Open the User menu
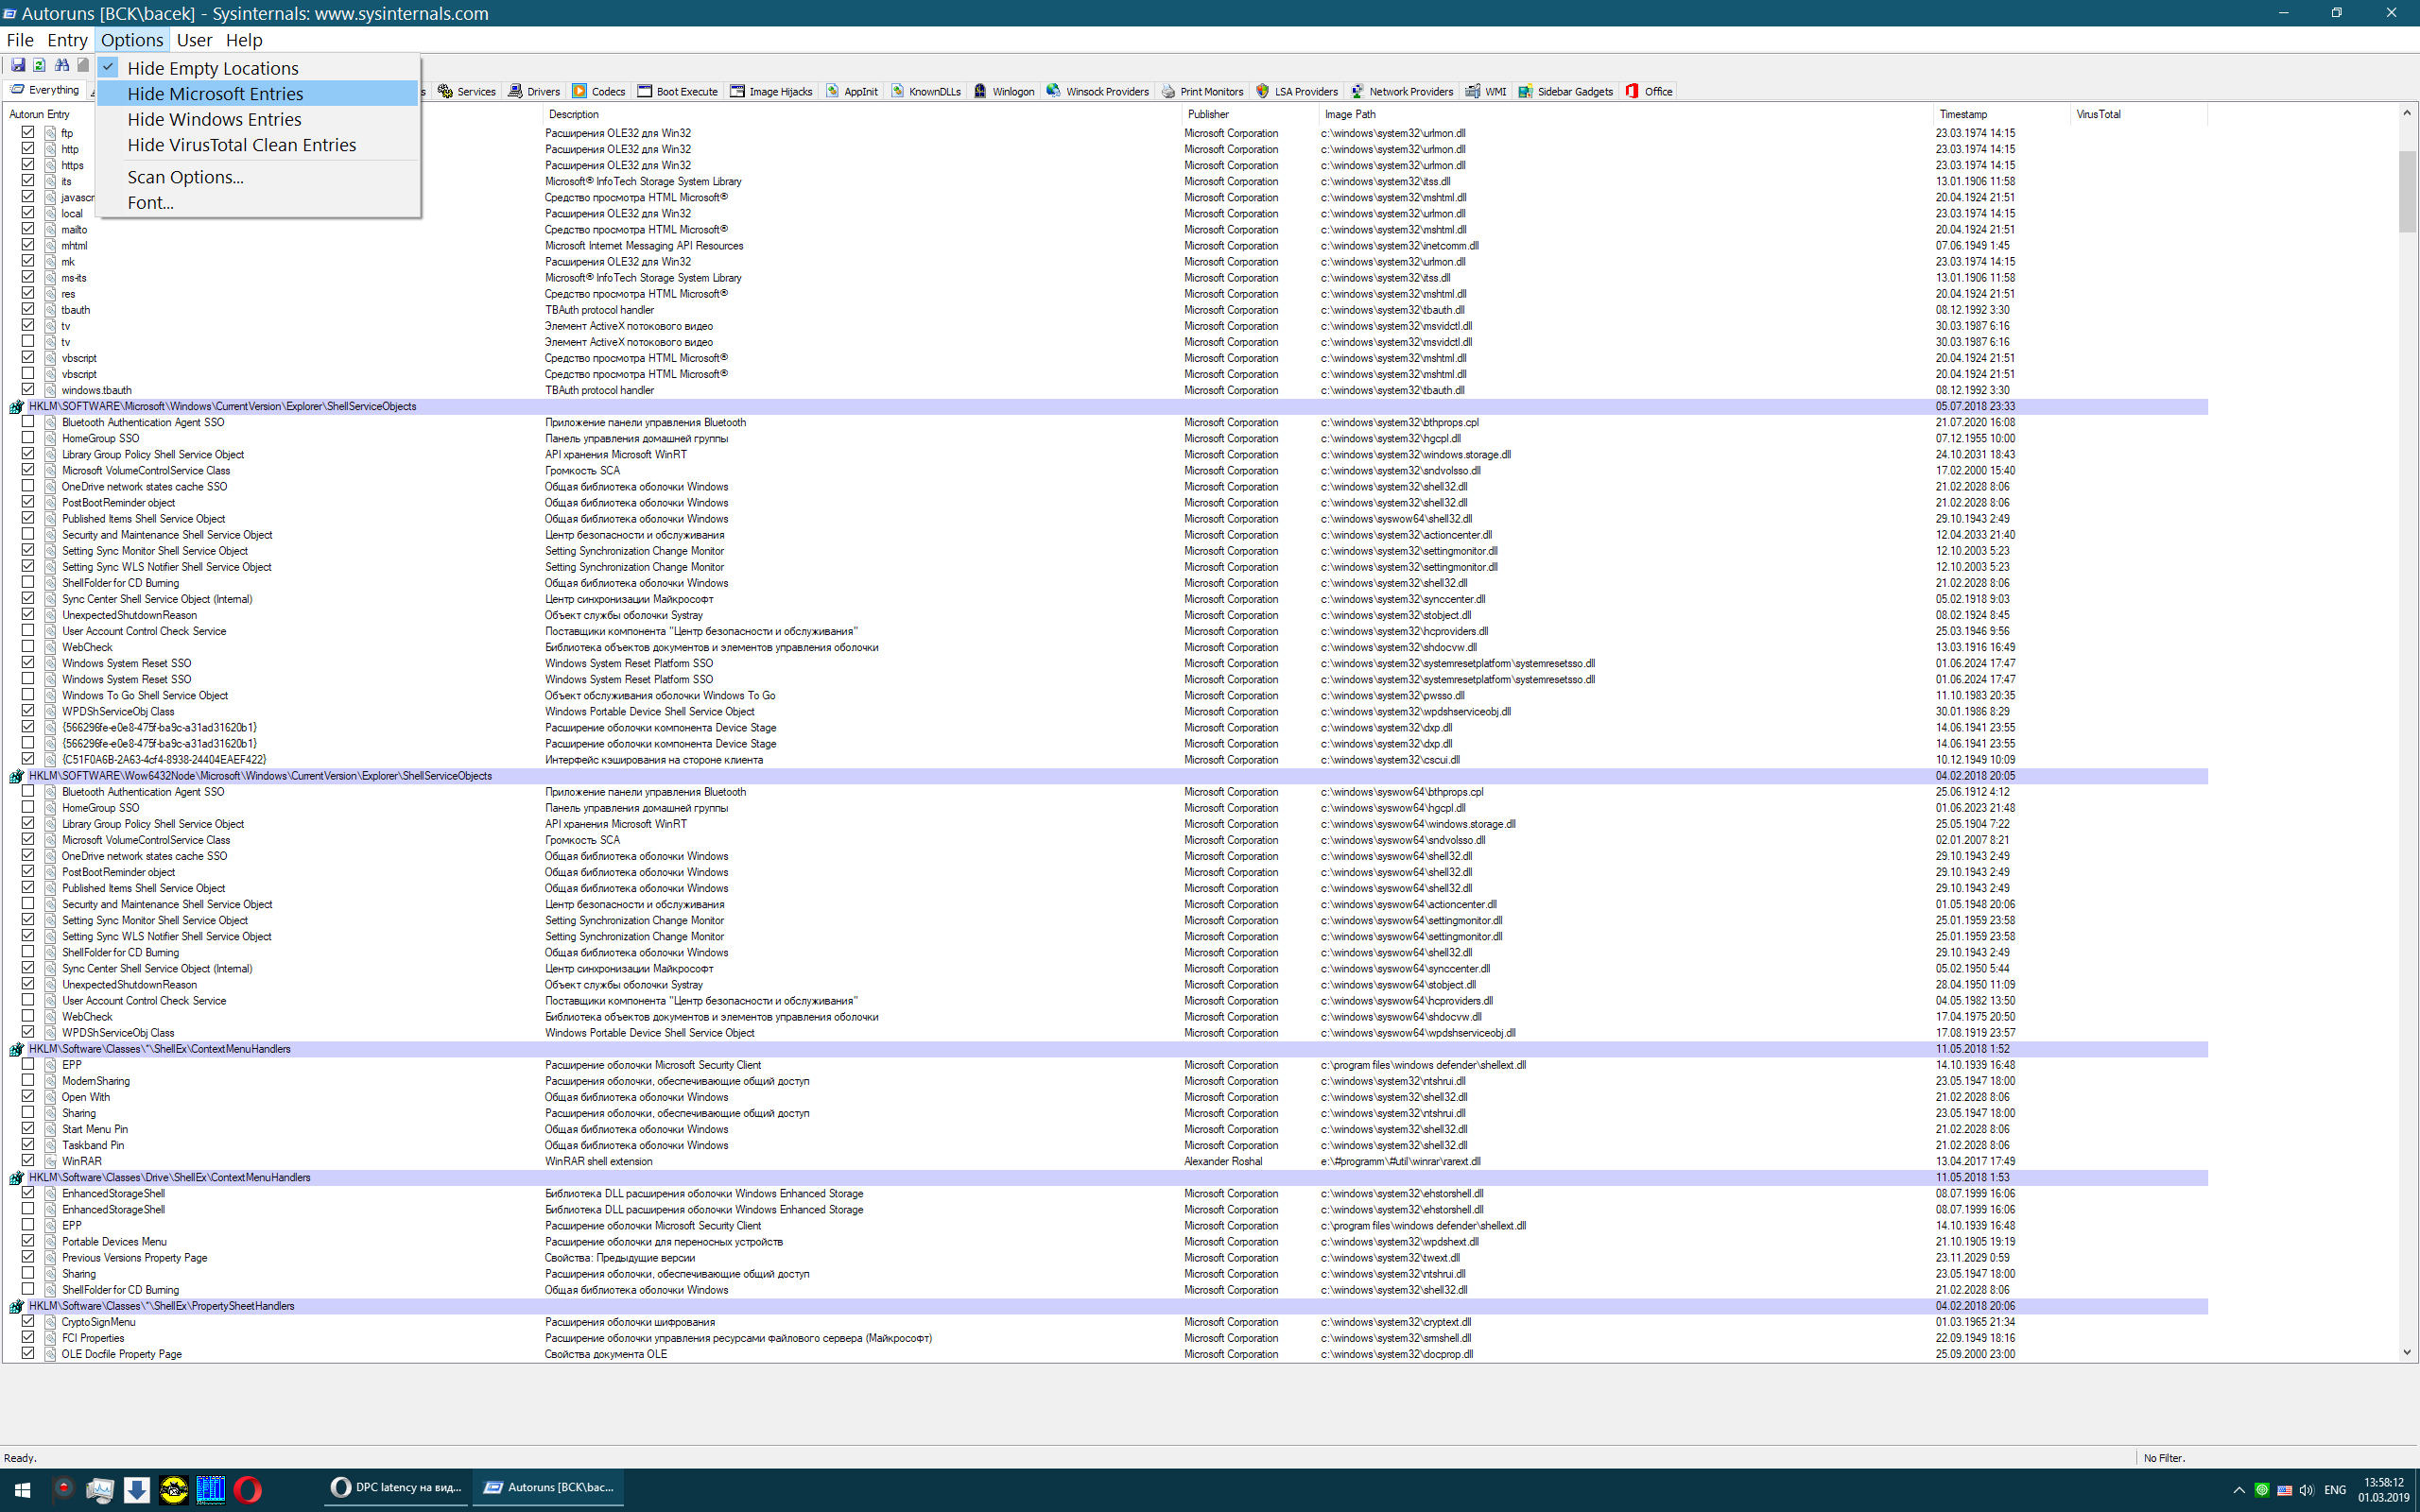Image resolution: width=2420 pixels, height=1512 pixels. click(194, 40)
